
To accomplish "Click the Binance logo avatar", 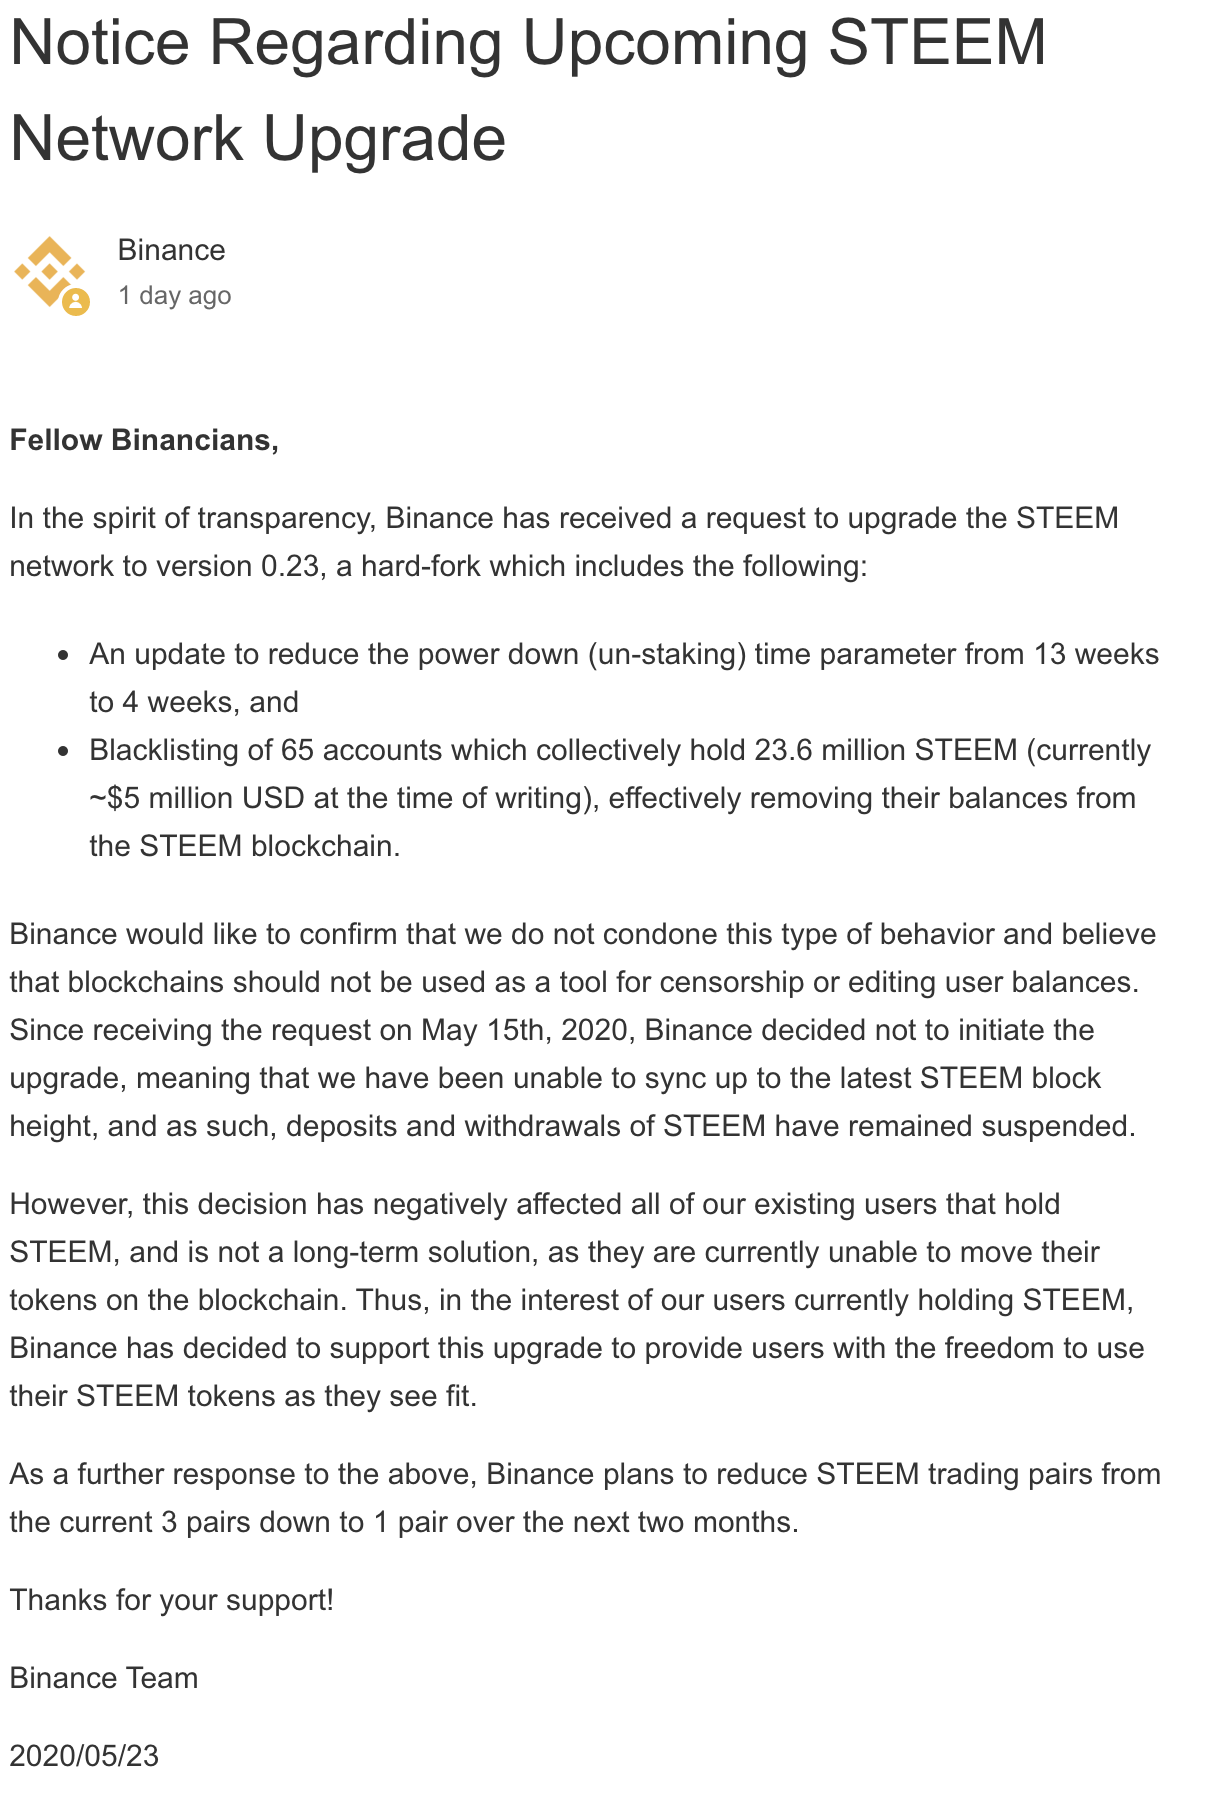I will click(48, 271).
